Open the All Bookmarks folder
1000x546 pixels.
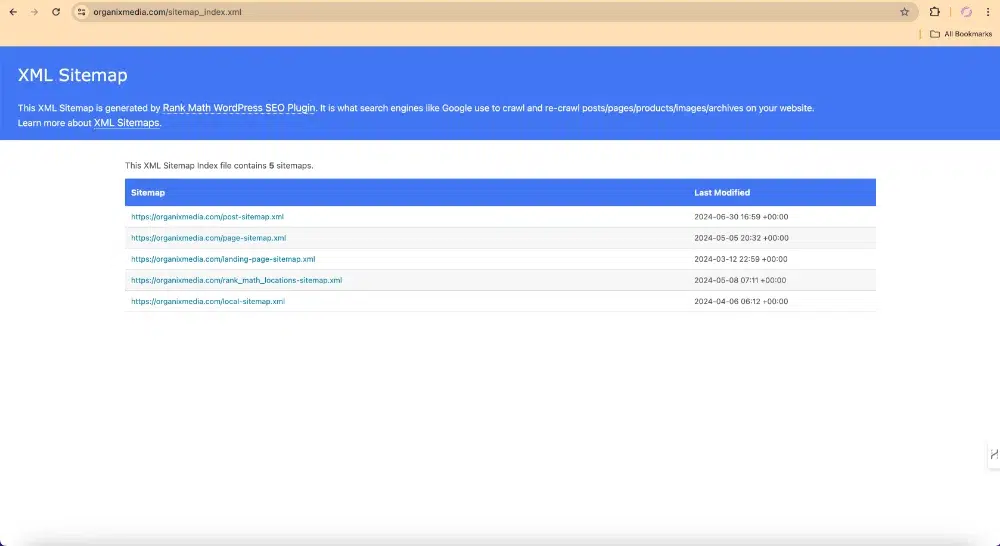[961, 34]
